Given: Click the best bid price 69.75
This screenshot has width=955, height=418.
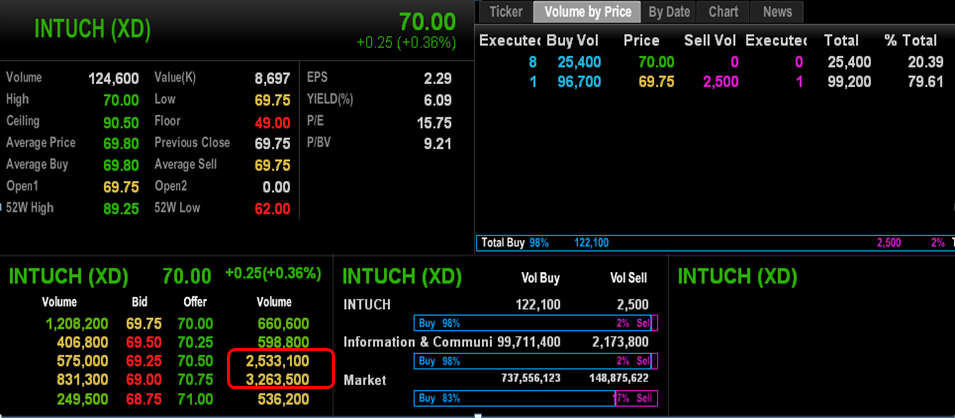Looking at the screenshot, I should click(144, 324).
